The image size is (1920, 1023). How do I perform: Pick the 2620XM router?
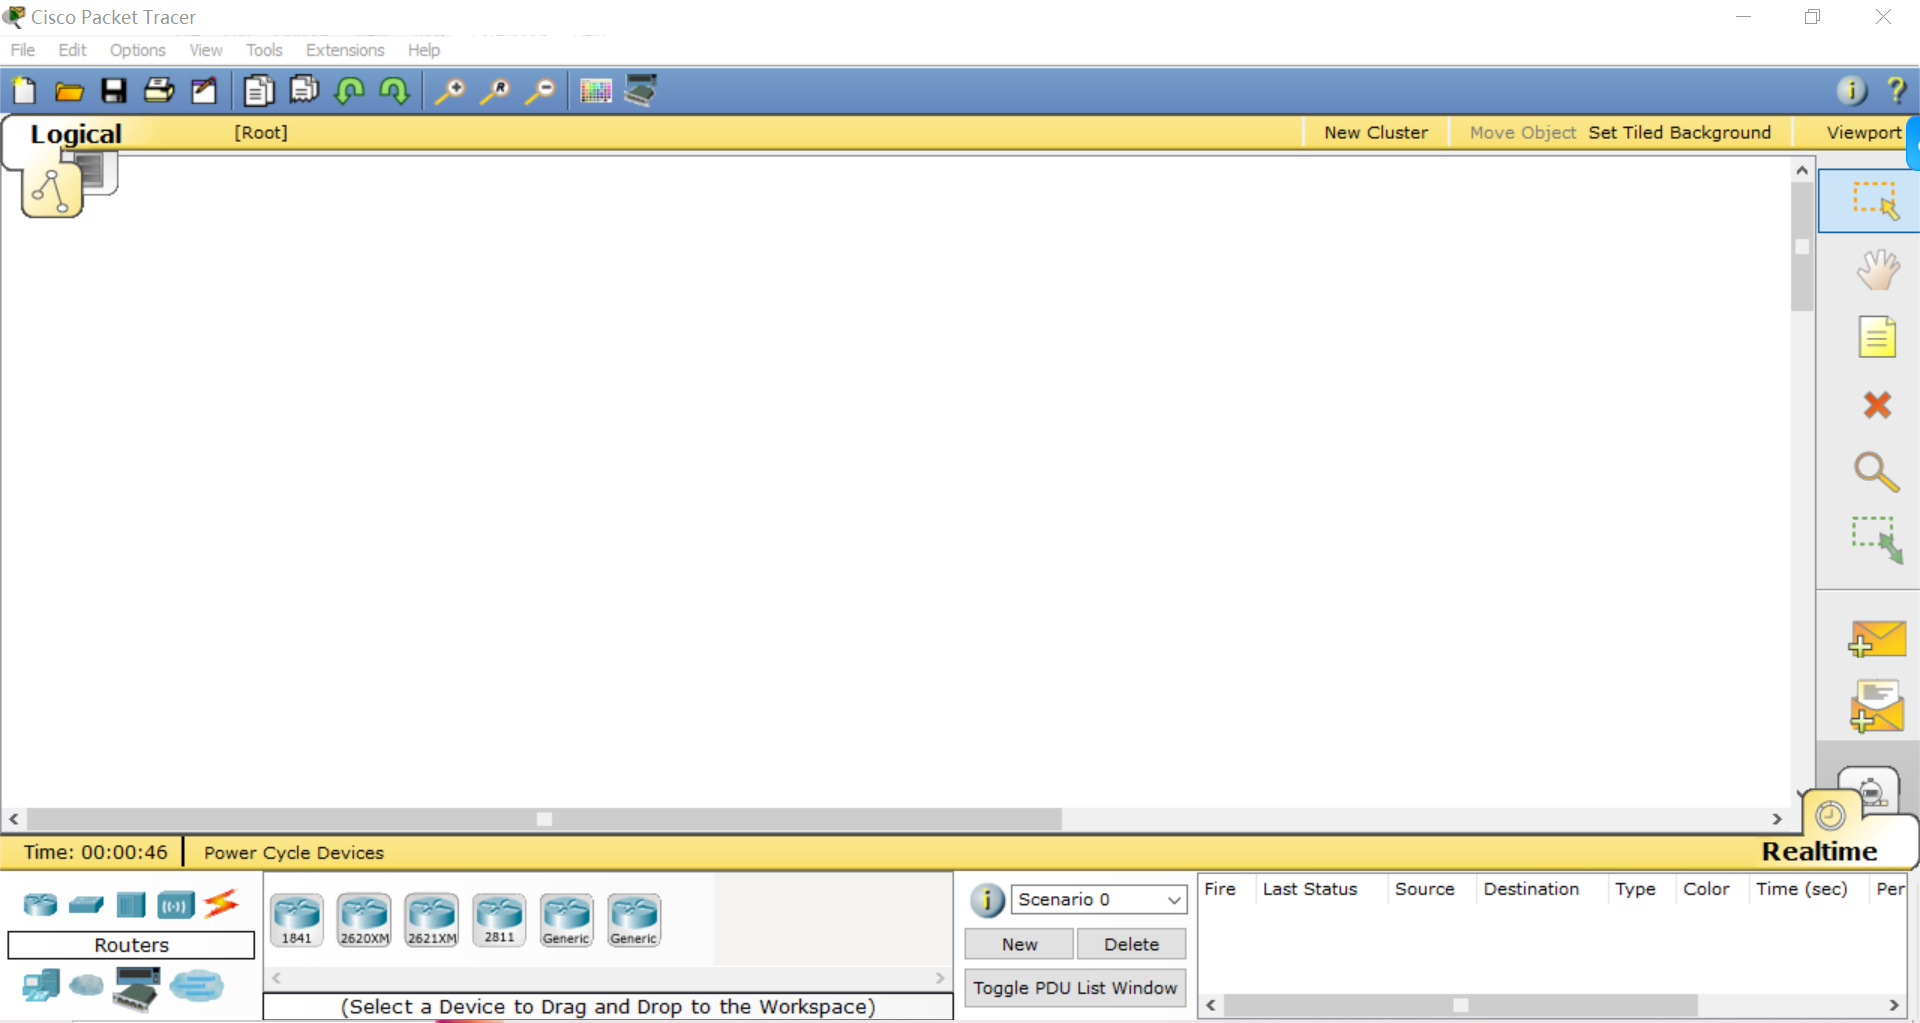[364, 920]
